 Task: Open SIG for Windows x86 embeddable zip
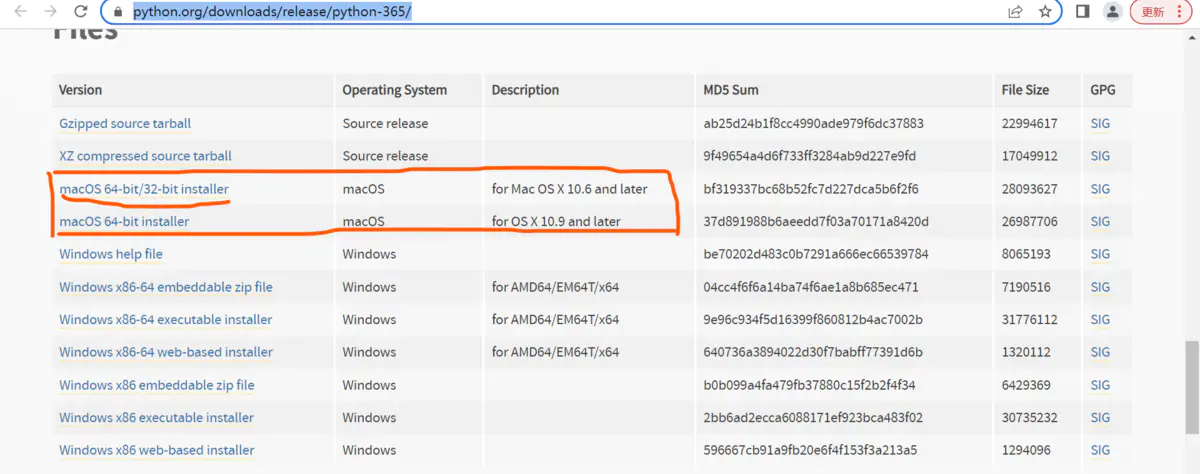tap(1100, 385)
